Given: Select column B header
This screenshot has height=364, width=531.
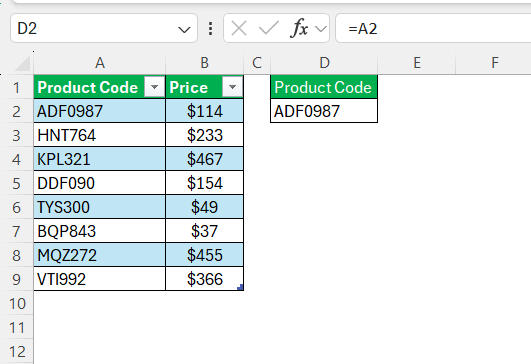Looking at the screenshot, I should tap(205, 63).
